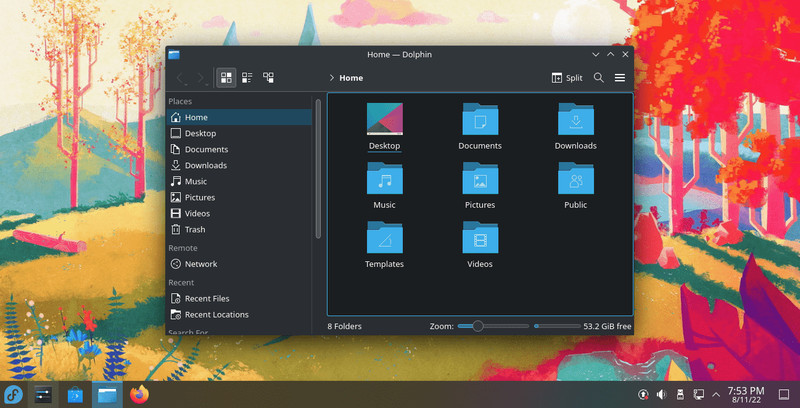Screen dimensions: 800x408
Task: Select Pictures in the Places sidebar
Action: click(x=239, y=197)
